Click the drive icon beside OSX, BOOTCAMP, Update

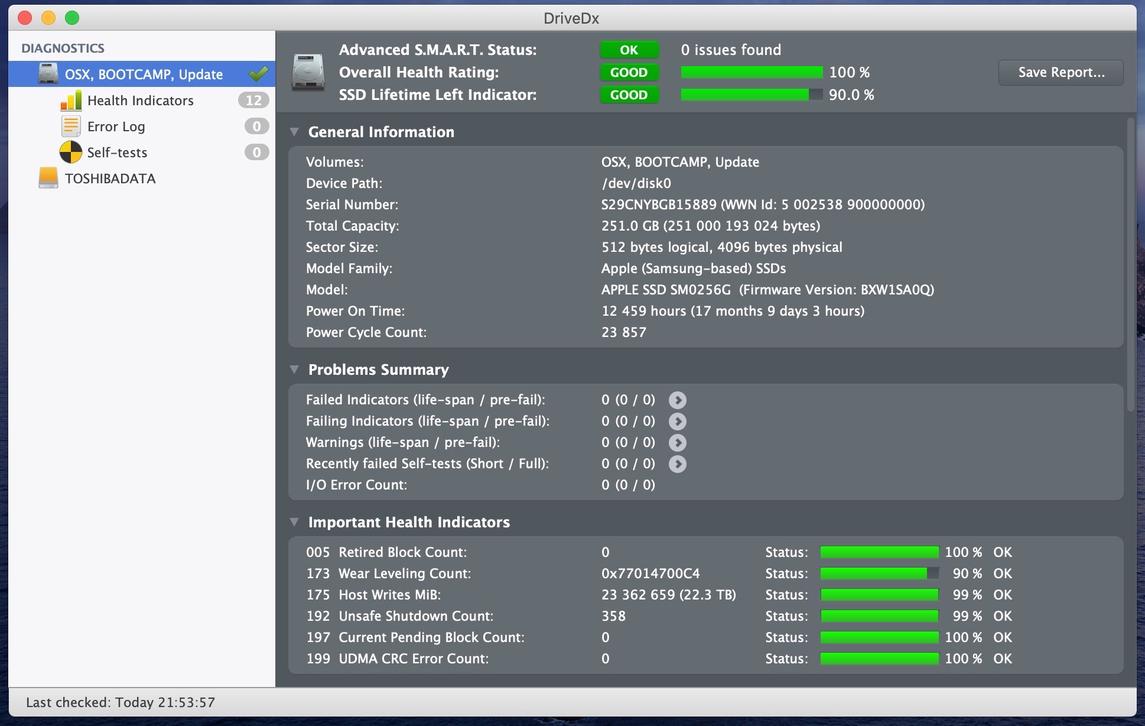[48, 74]
